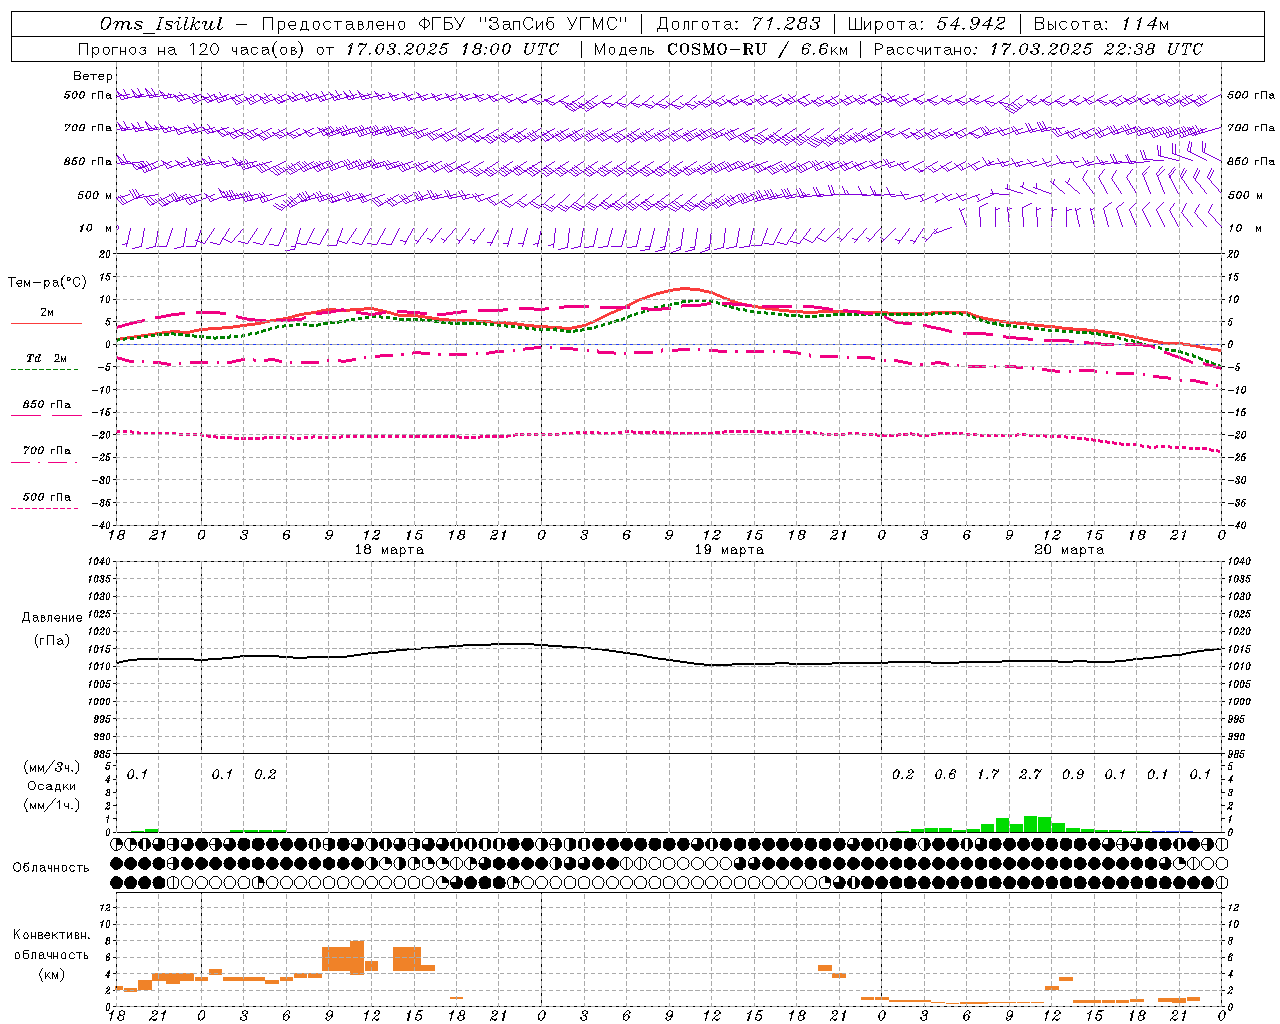Click the station name Oms_Isilkul
The height and width of the screenshot is (1024, 1280).
pyautogui.click(x=162, y=24)
